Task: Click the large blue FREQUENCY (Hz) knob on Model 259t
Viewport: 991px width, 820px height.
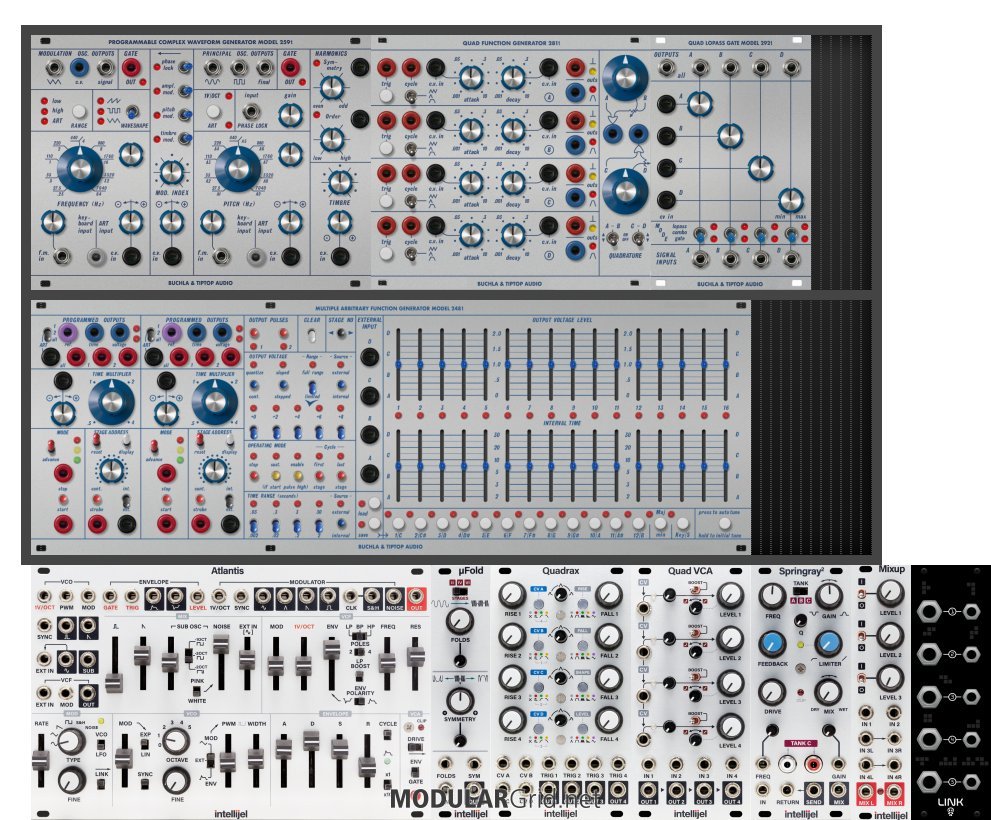Action: click(x=80, y=168)
